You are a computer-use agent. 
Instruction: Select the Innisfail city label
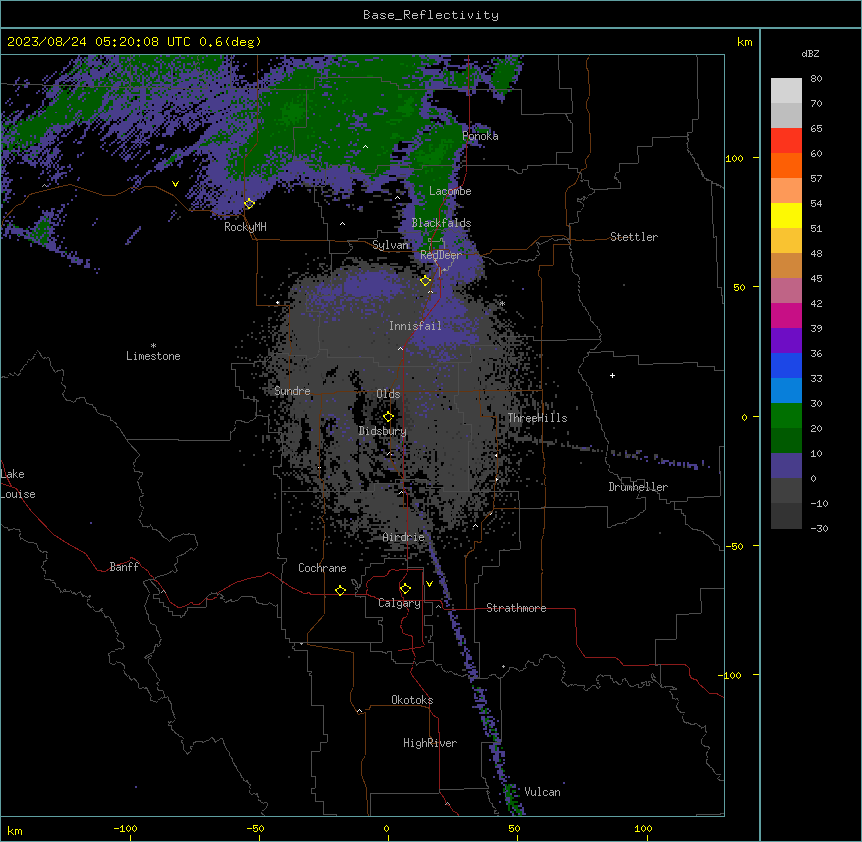pyautogui.click(x=415, y=326)
